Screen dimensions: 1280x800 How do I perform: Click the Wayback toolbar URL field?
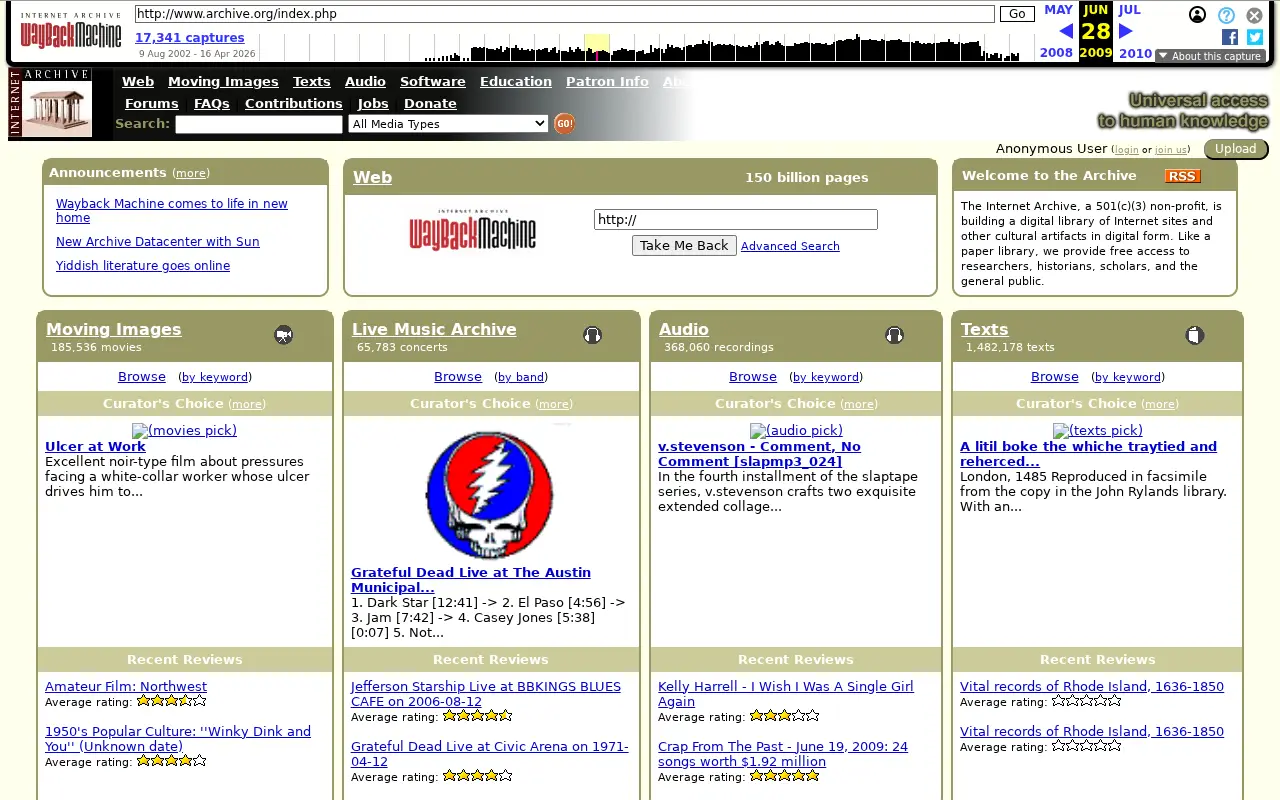pos(565,14)
